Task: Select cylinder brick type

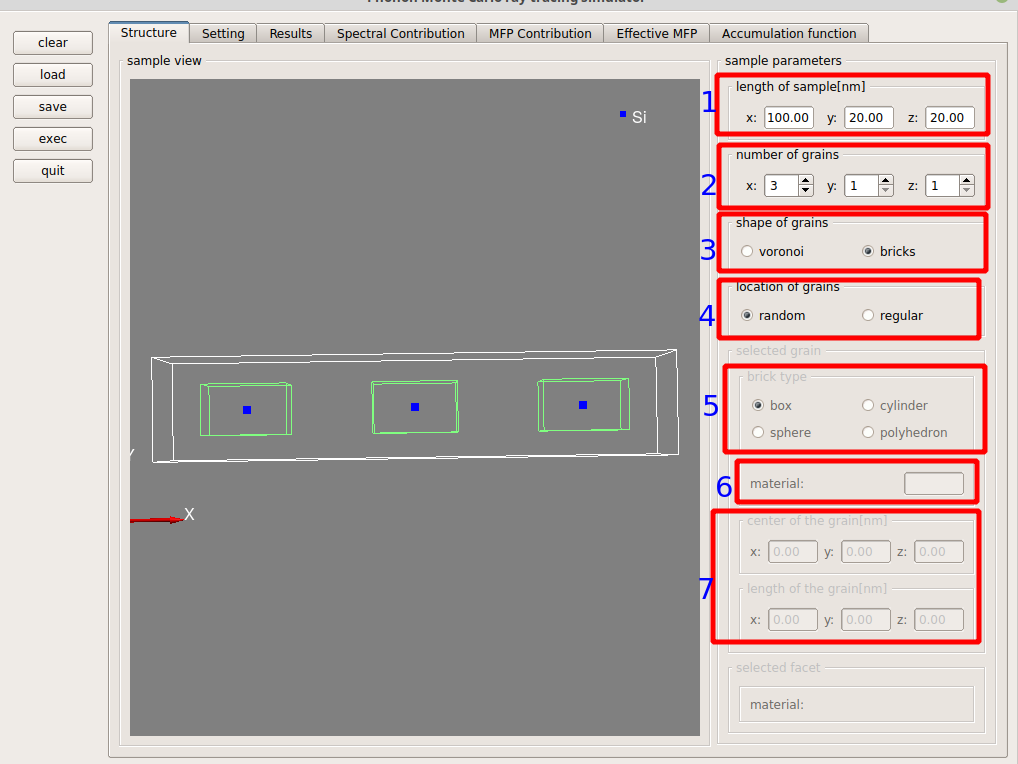Action: [895, 405]
